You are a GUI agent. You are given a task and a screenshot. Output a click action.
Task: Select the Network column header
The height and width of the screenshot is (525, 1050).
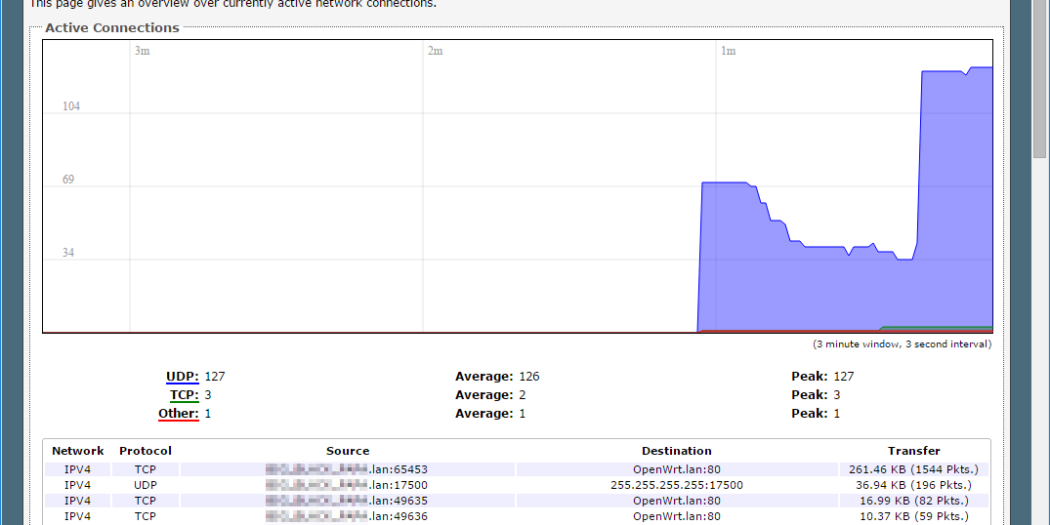pos(78,451)
